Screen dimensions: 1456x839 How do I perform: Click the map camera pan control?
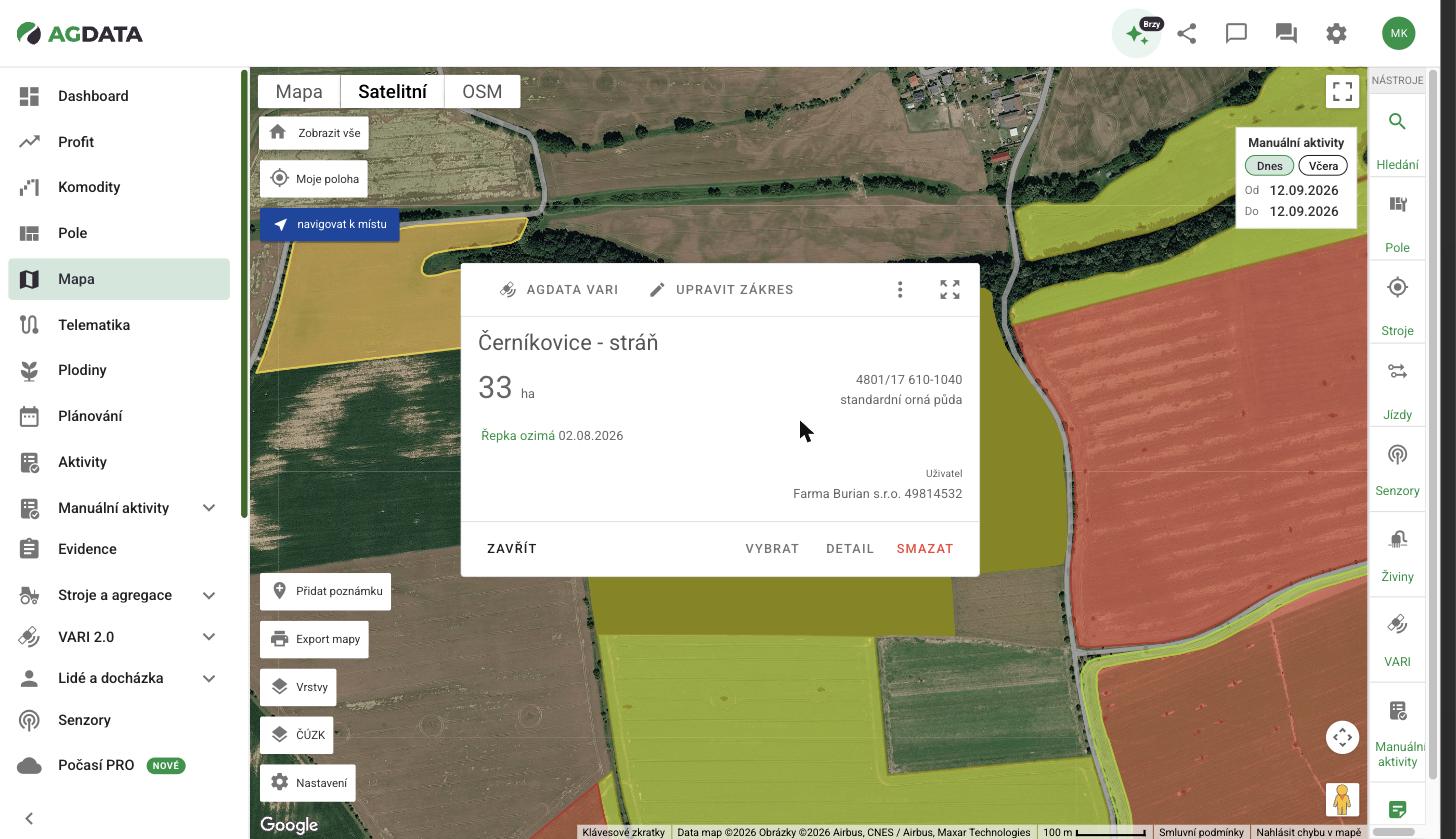[x=1342, y=737]
